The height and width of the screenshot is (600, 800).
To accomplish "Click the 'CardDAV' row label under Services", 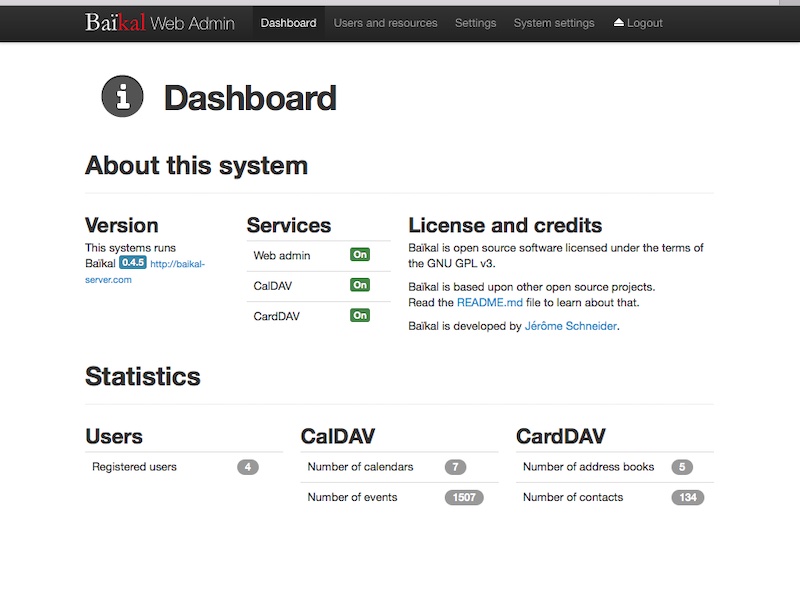I will 277,316.
